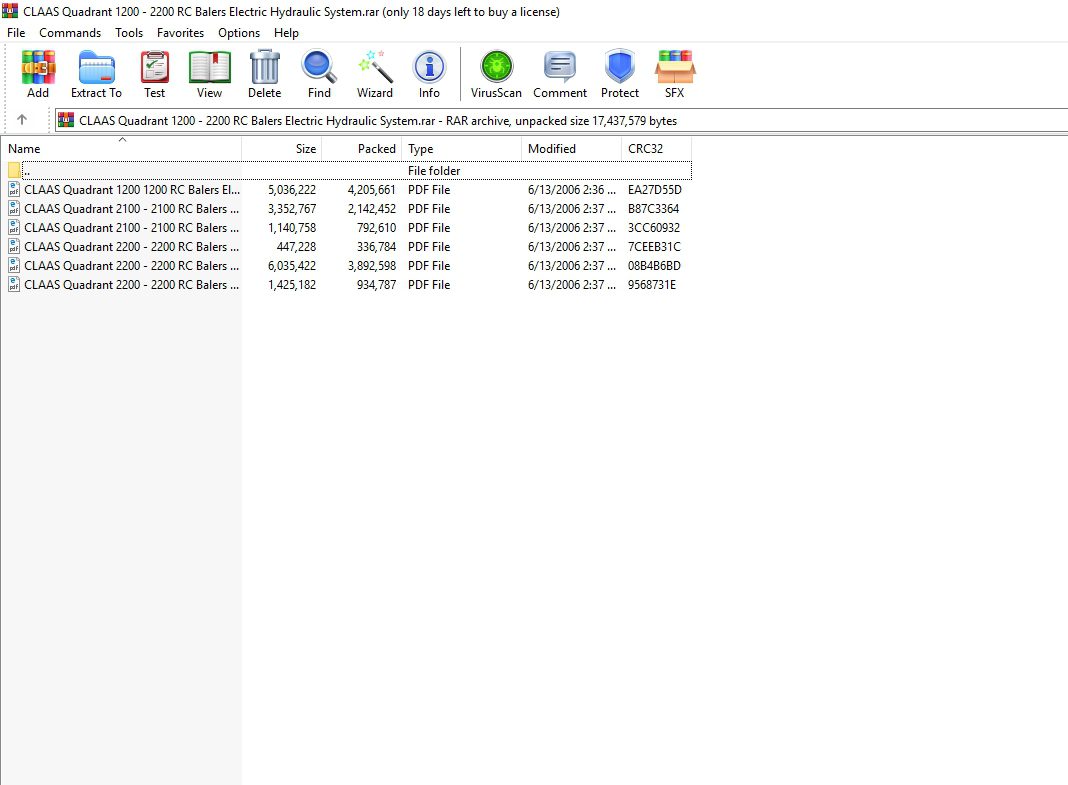Screen dimensions: 1068x785
Task: Click packed size 3,892,598
Action: point(372,266)
